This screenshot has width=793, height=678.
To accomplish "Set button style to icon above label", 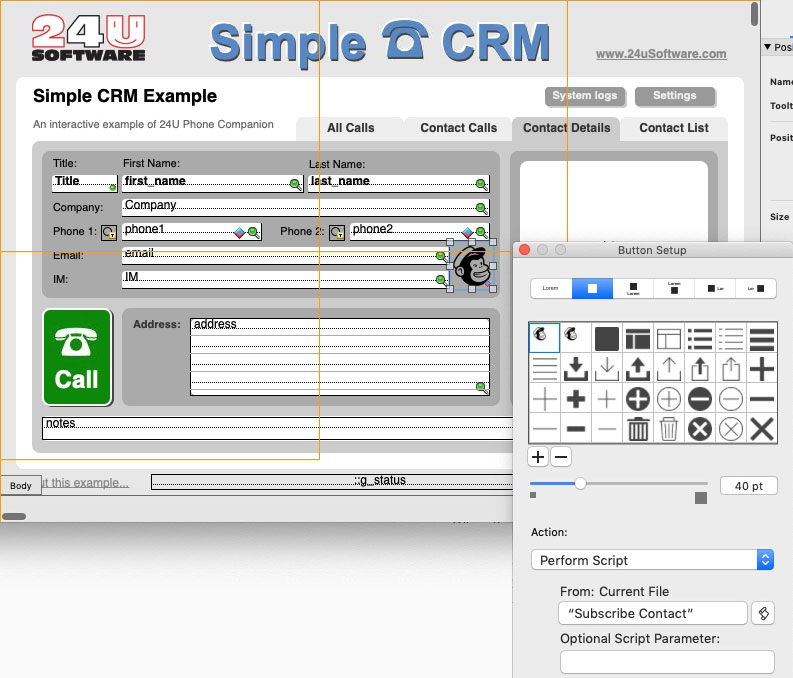I will 633,288.
